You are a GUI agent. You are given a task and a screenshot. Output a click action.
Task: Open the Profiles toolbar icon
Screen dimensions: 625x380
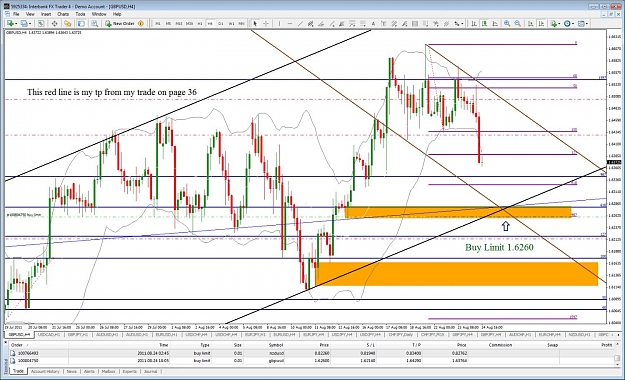[24, 24]
